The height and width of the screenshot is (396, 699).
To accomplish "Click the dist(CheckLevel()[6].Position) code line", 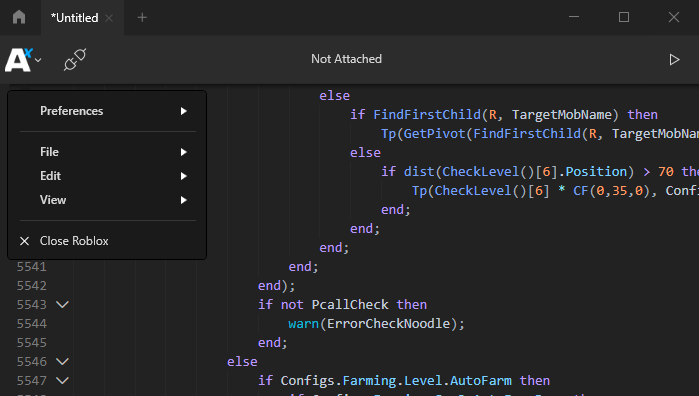I will [x=540, y=172].
